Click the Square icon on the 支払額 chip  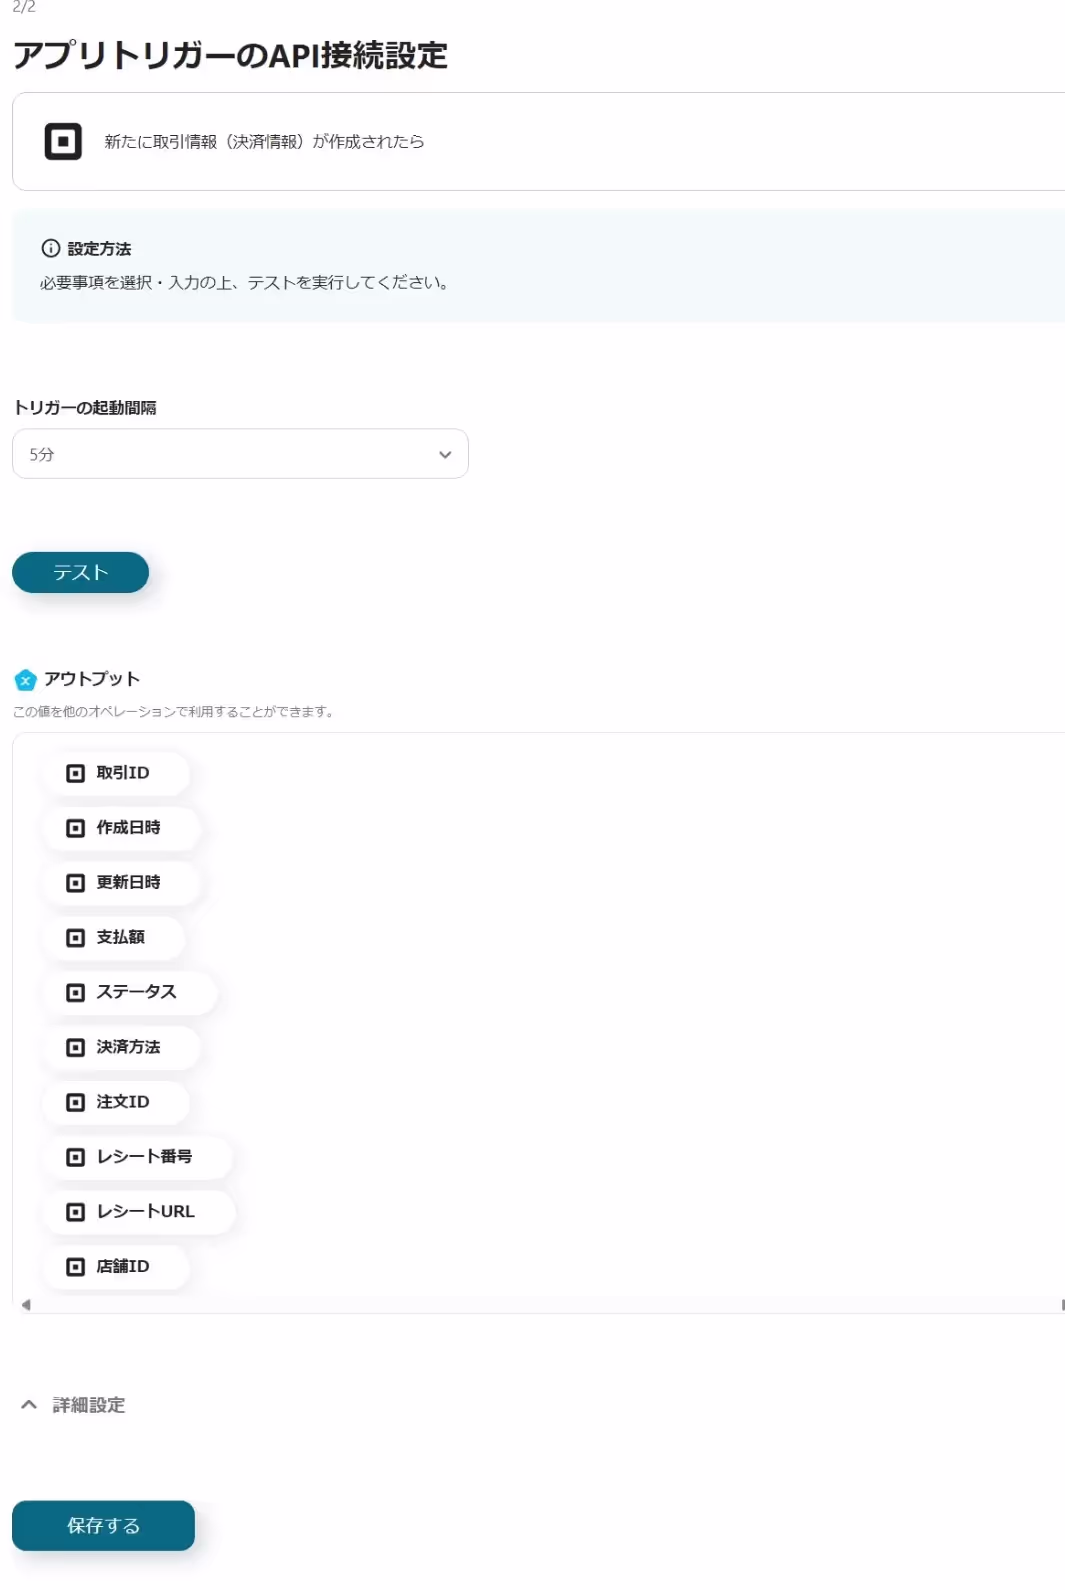point(75,937)
